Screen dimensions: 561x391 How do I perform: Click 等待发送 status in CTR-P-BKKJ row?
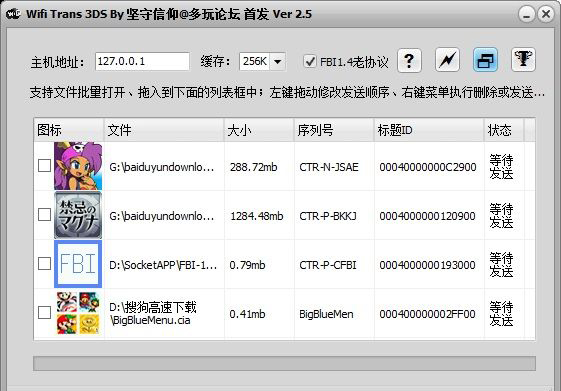click(501, 216)
